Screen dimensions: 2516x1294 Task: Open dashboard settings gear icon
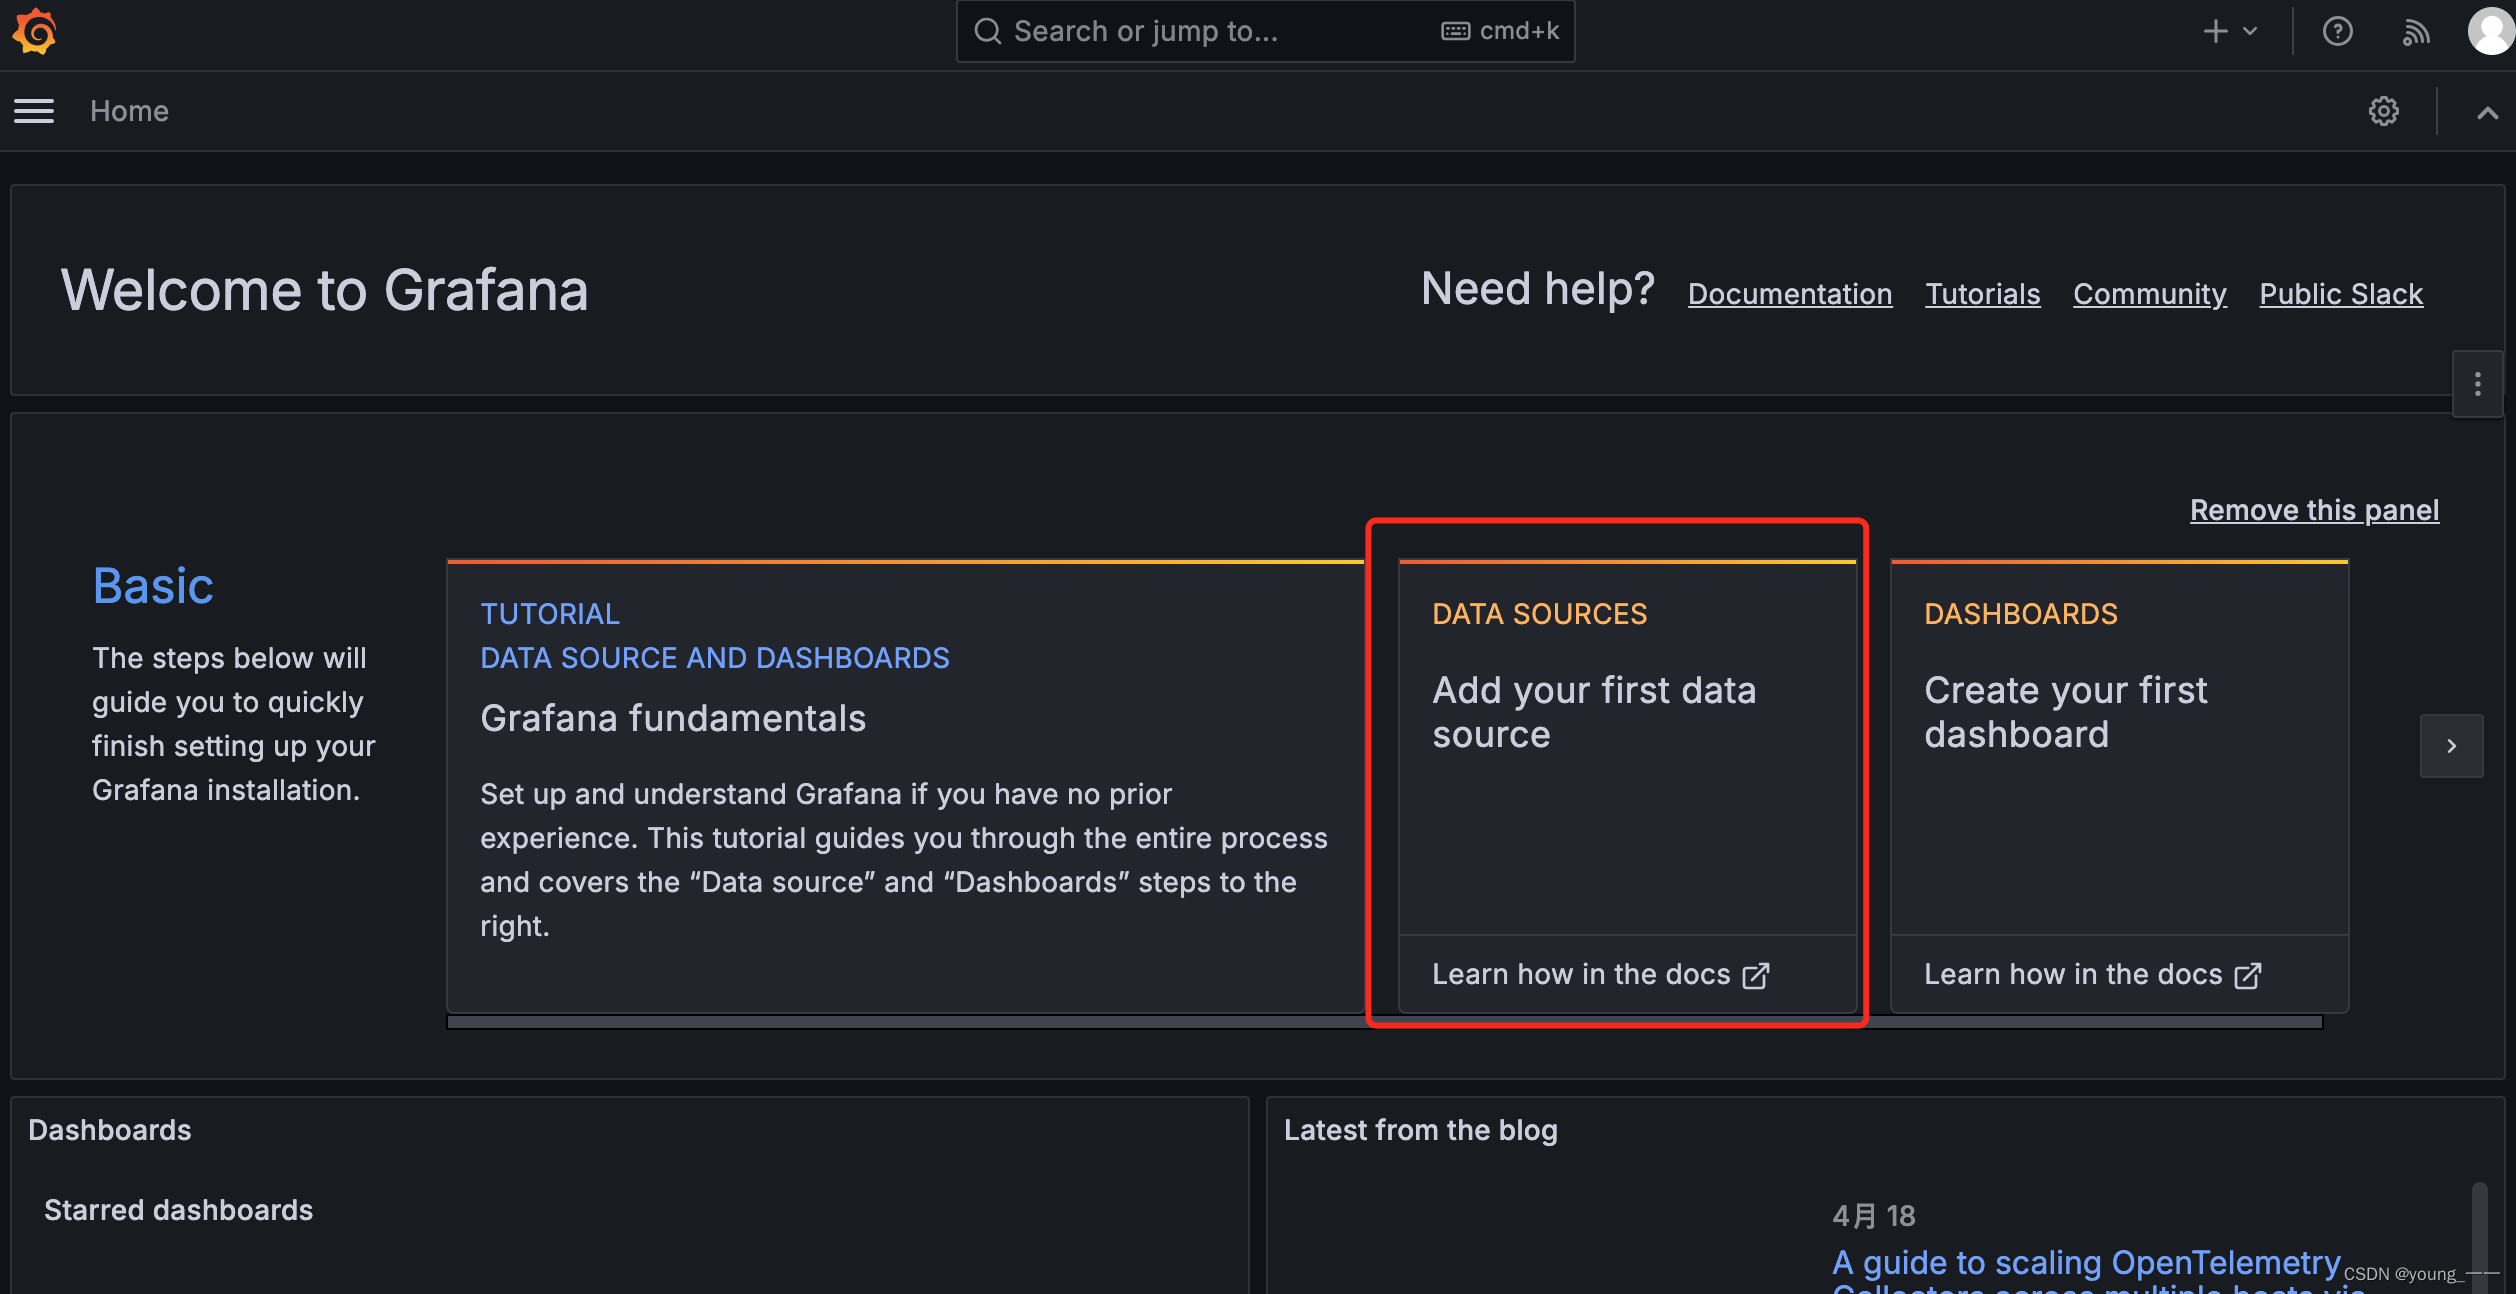pyautogui.click(x=2384, y=111)
